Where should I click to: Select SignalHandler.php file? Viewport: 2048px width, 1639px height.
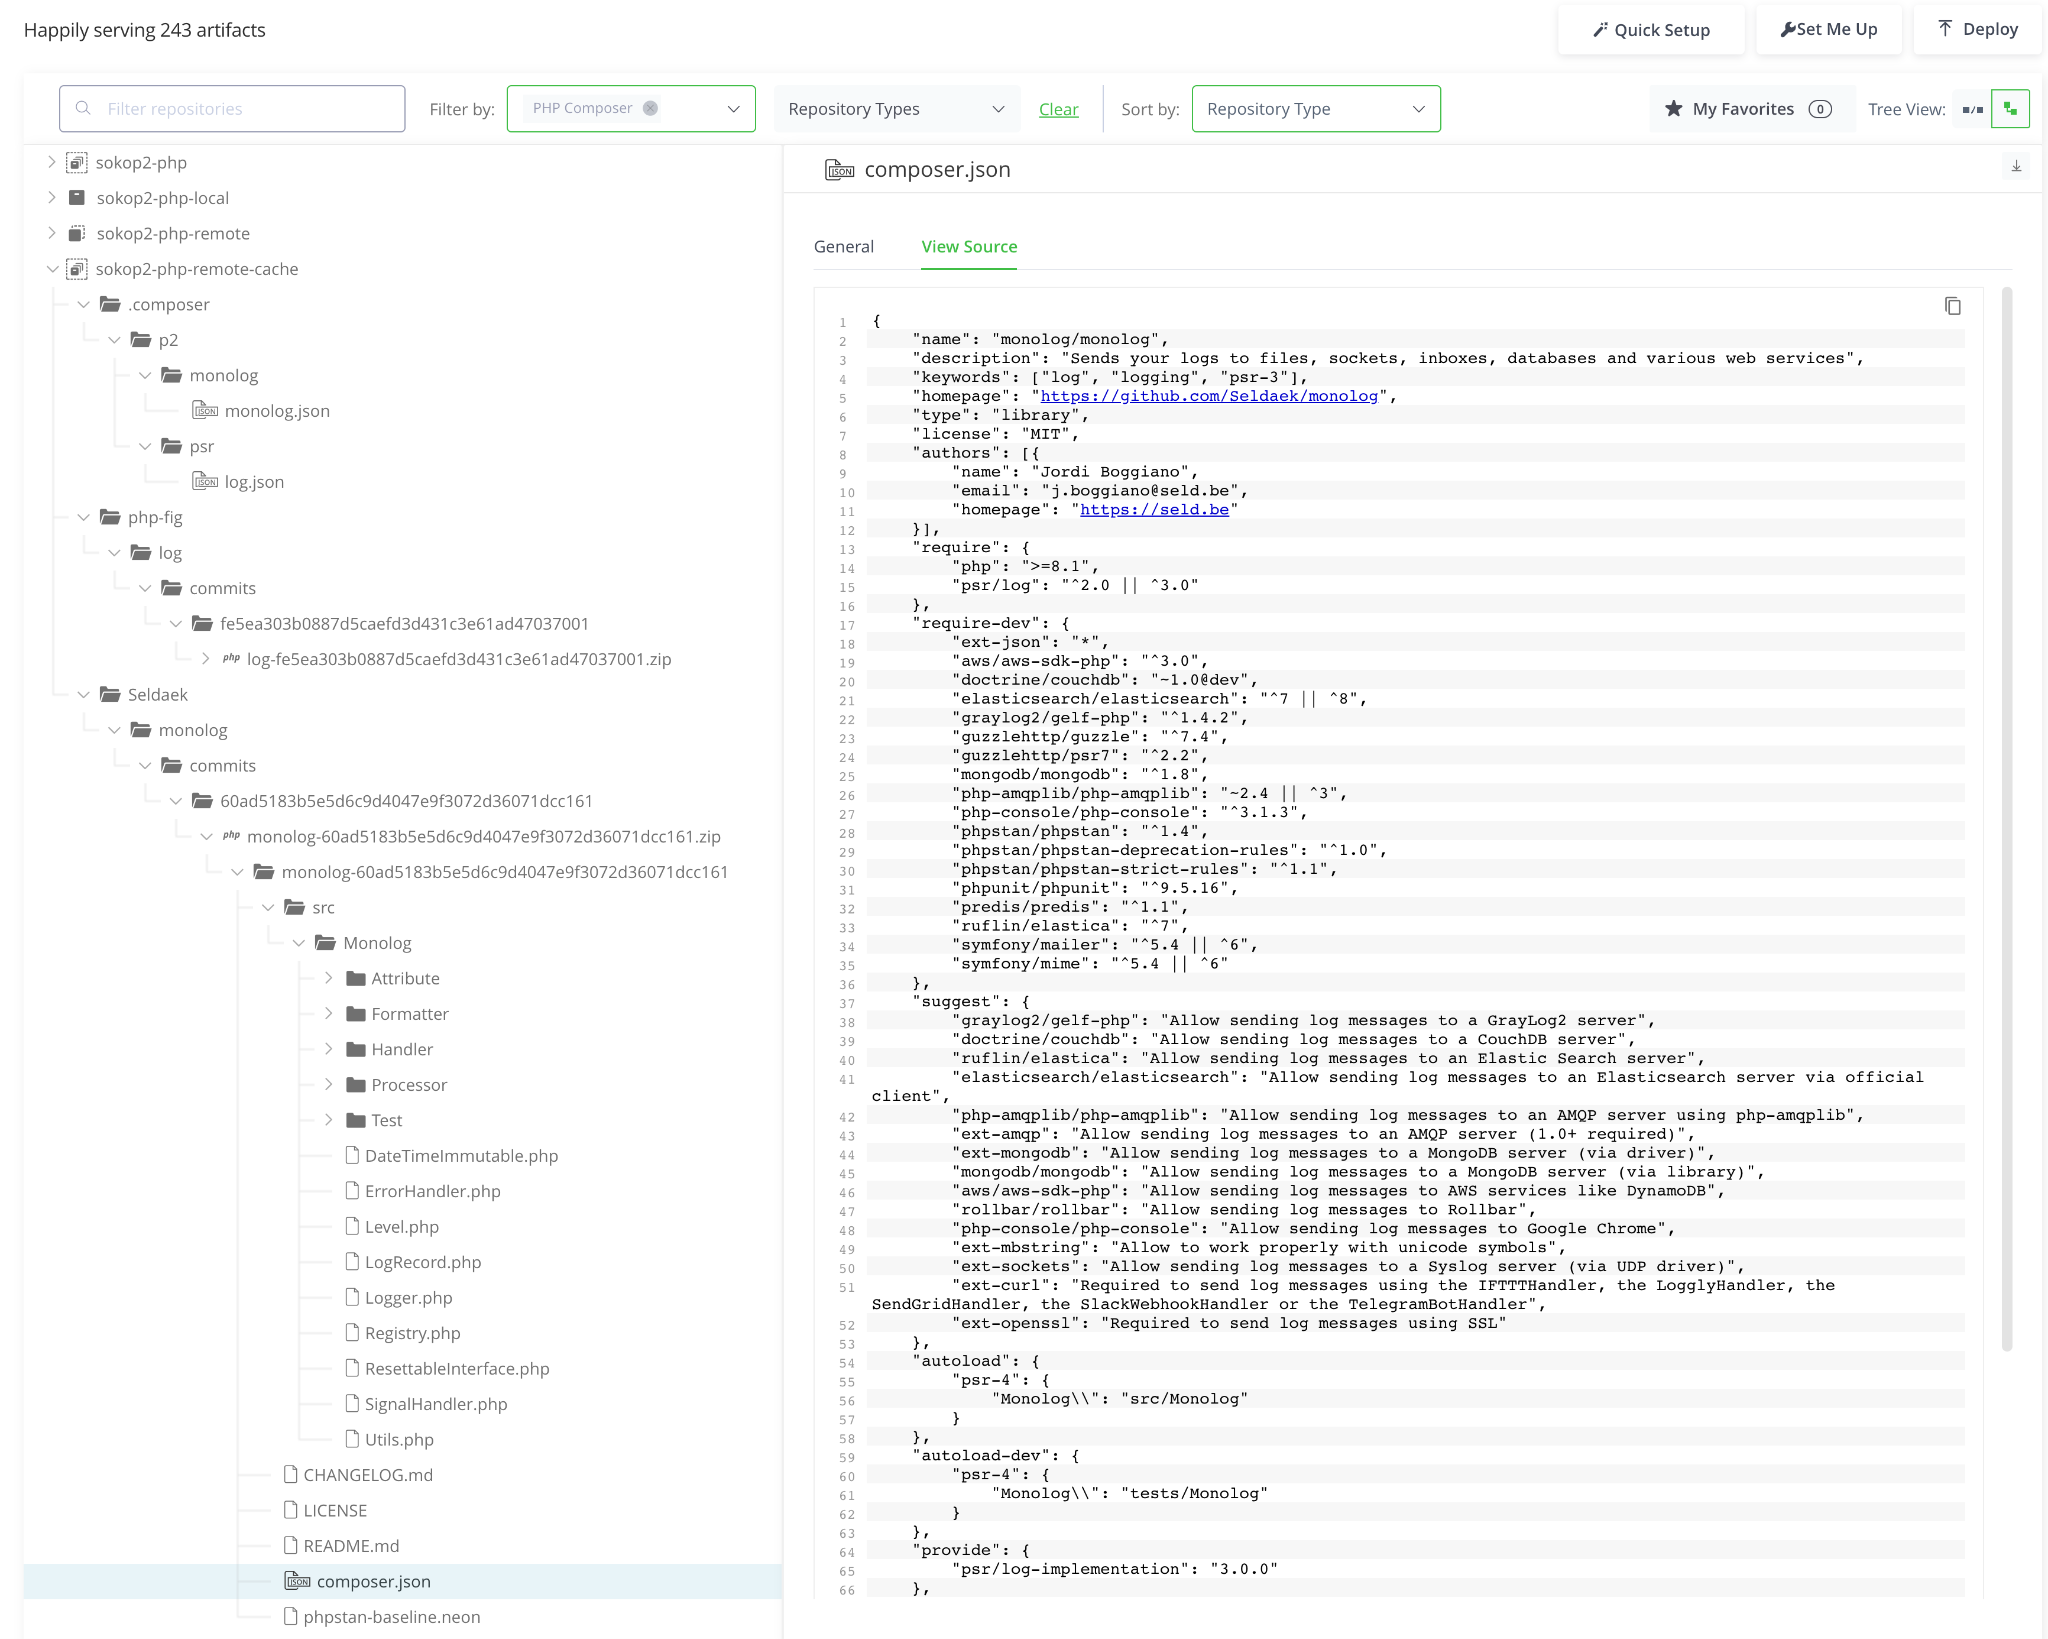click(436, 1404)
